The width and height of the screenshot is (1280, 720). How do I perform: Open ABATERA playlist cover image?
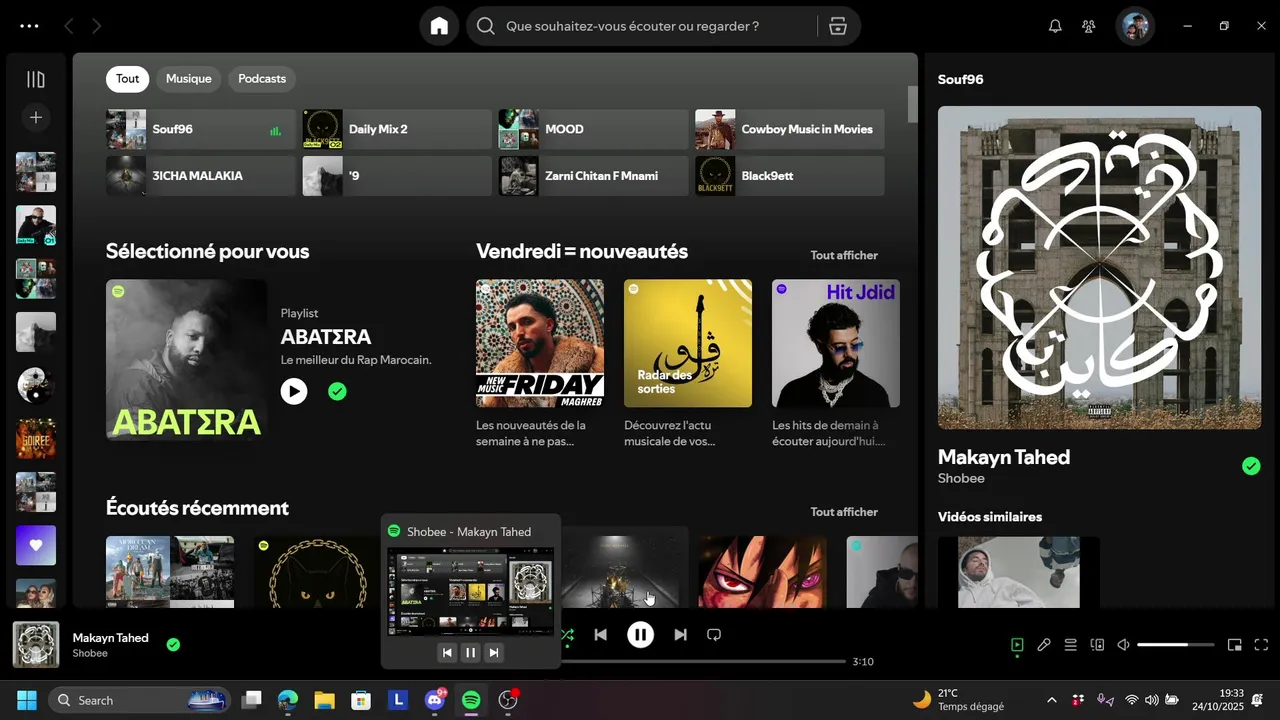186,359
